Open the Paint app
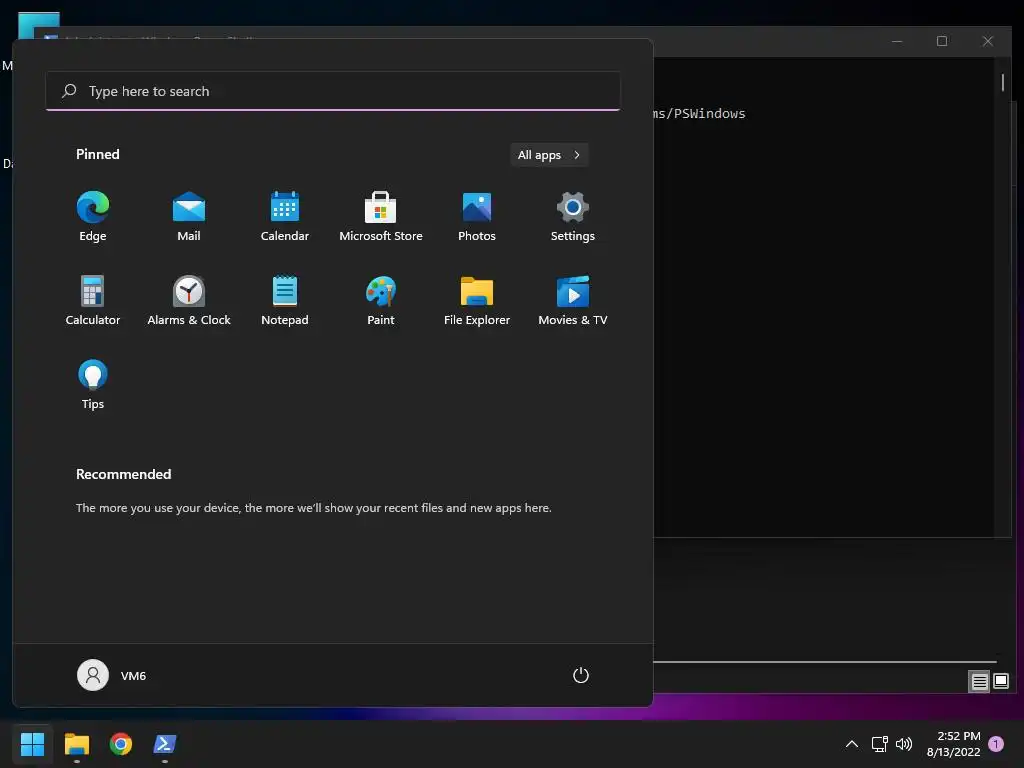The image size is (1024, 768). coord(381,300)
